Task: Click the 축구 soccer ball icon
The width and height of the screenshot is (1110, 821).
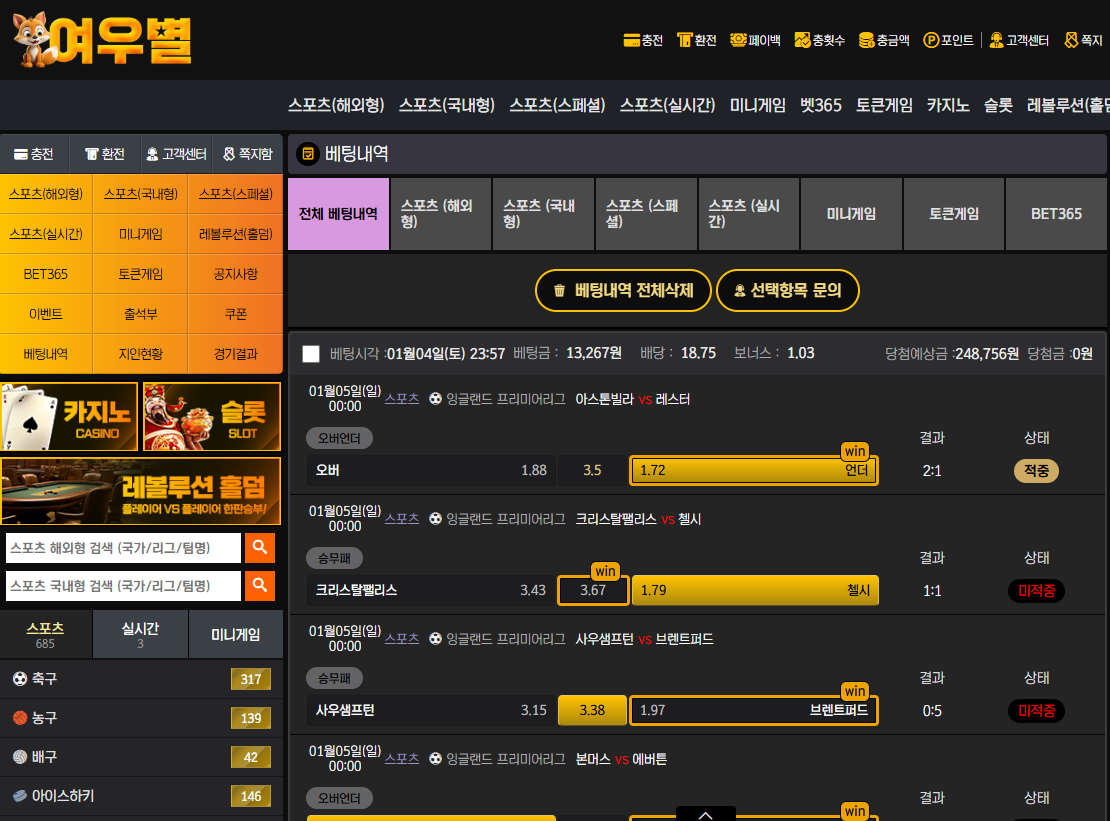Action: [x=20, y=679]
